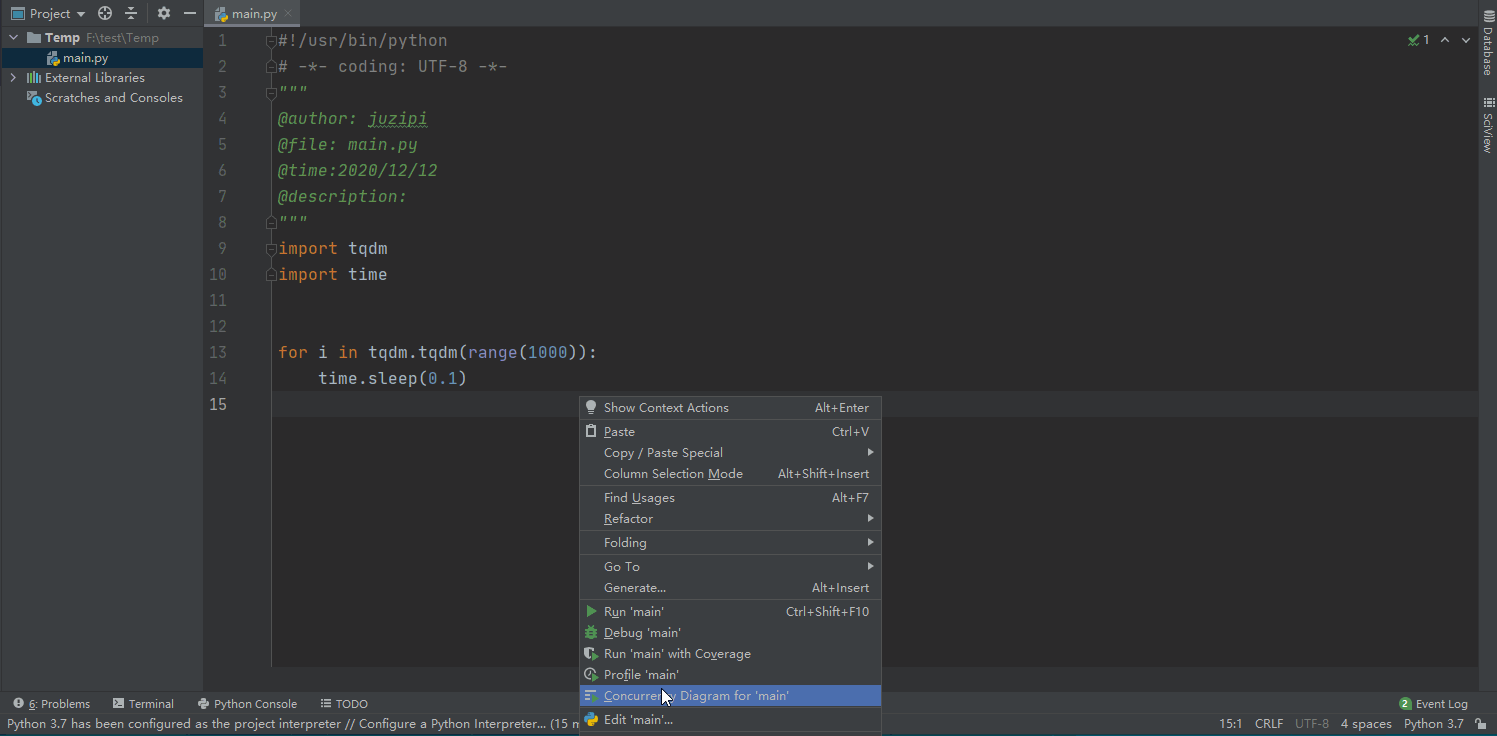Click the Collapse All icon in Project toolbar
Image resolution: width=1497 pixels, height=736 pixels.
[131, 14]
